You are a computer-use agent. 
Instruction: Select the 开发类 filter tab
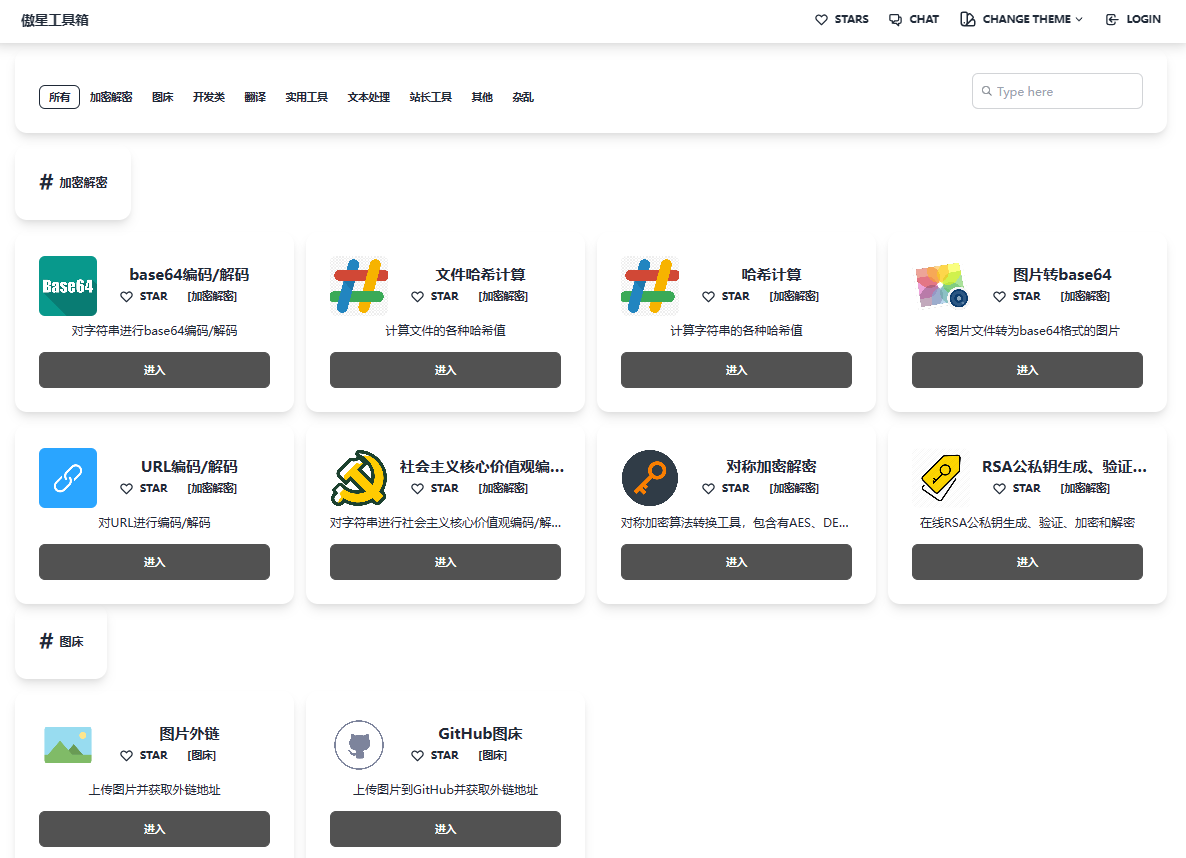point(209,97)
